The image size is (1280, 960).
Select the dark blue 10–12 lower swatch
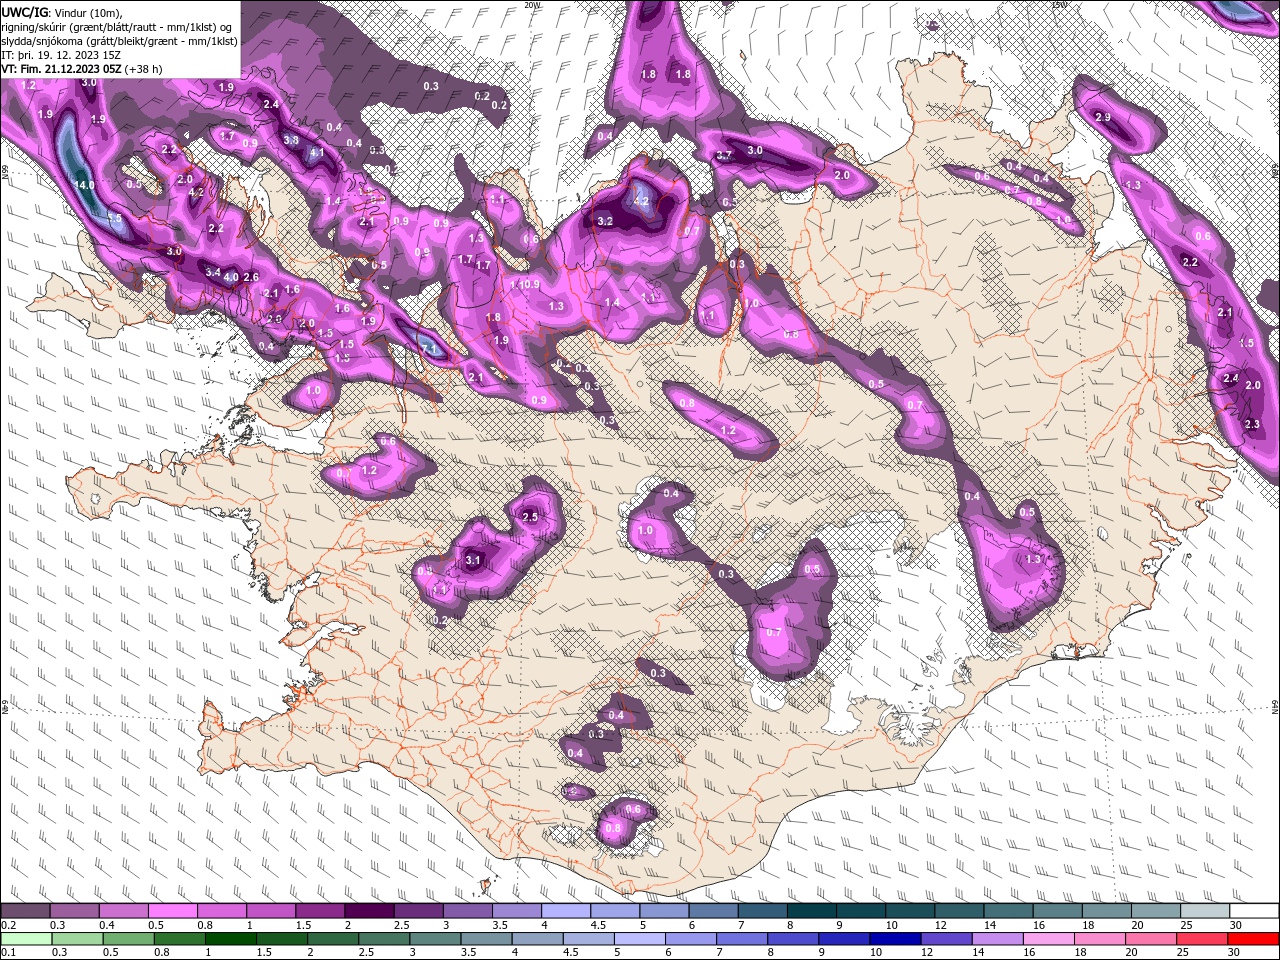(x=897, y=938)
